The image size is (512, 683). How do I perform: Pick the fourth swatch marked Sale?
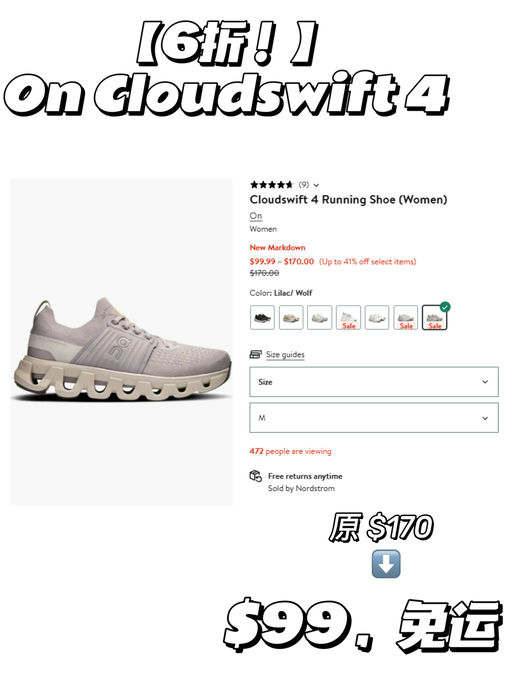[348, 317]
